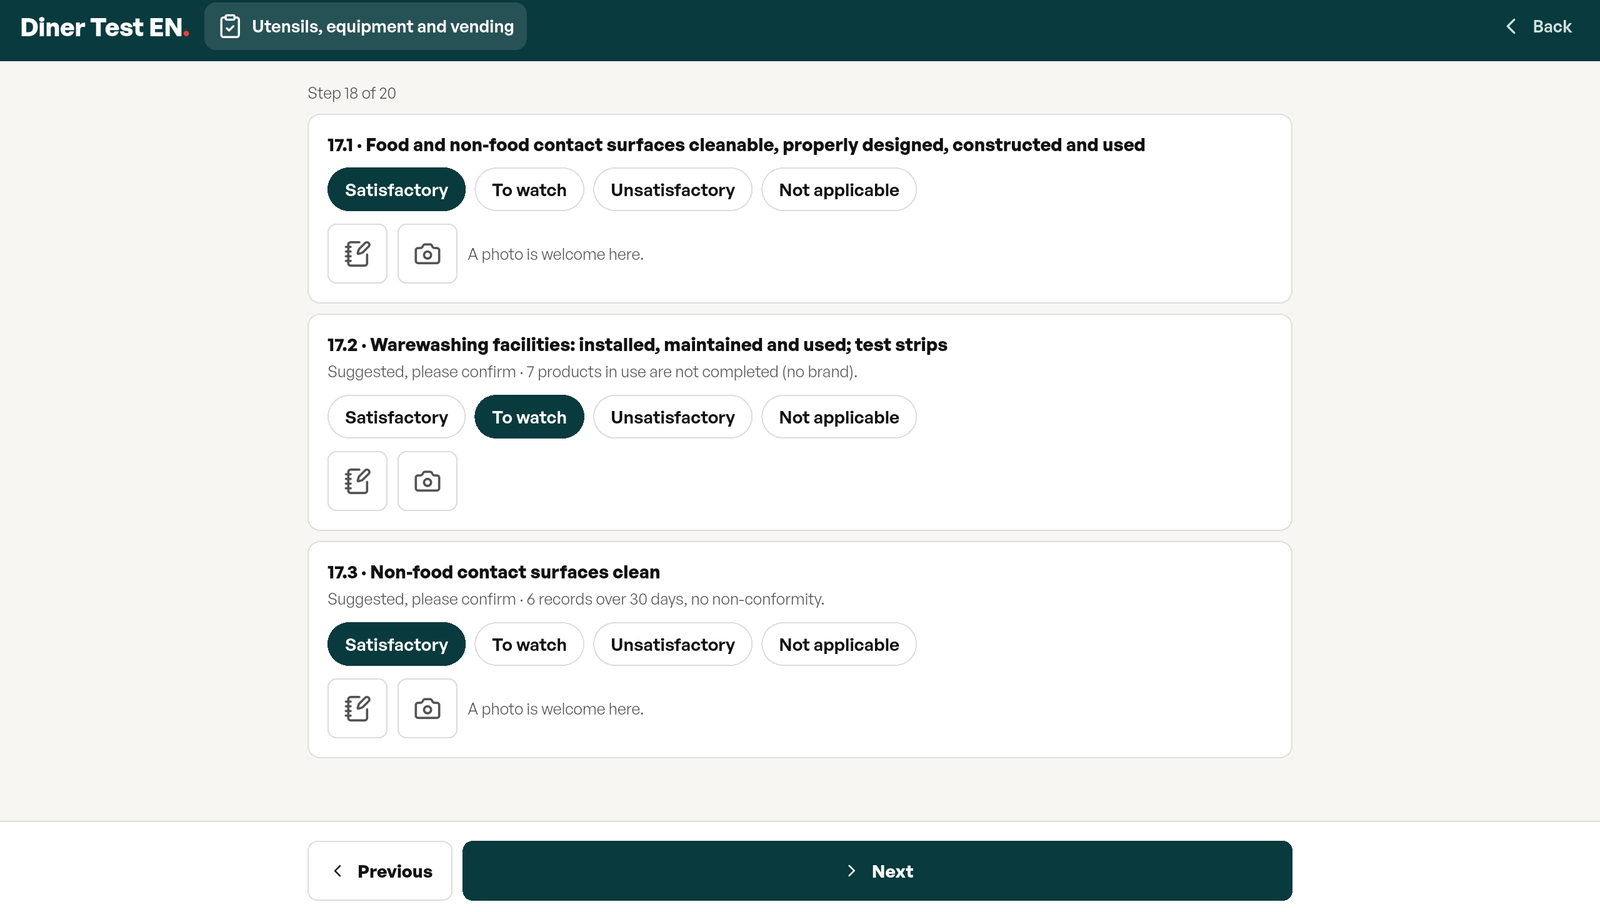Click the Step 18 of 20 indicator
1600x912 pixels.
click(352, 93)
